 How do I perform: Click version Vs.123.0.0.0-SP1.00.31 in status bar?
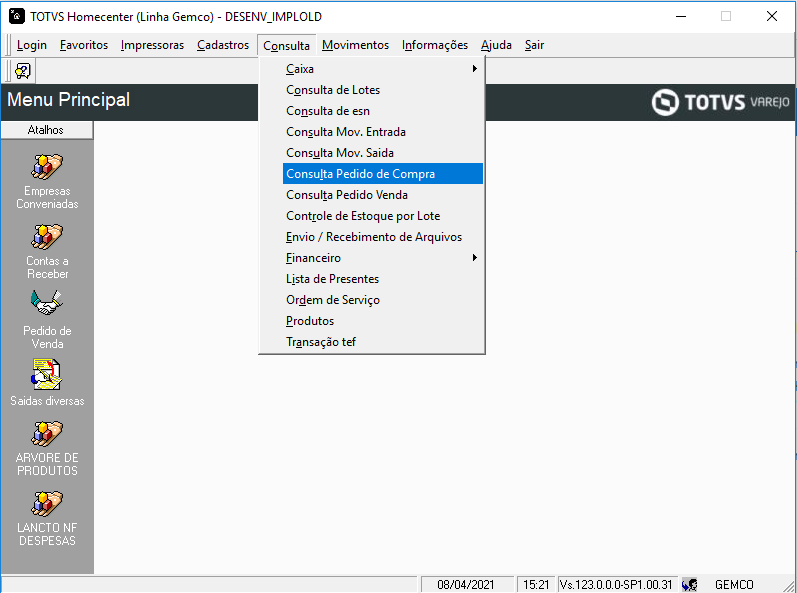(616, 585)
